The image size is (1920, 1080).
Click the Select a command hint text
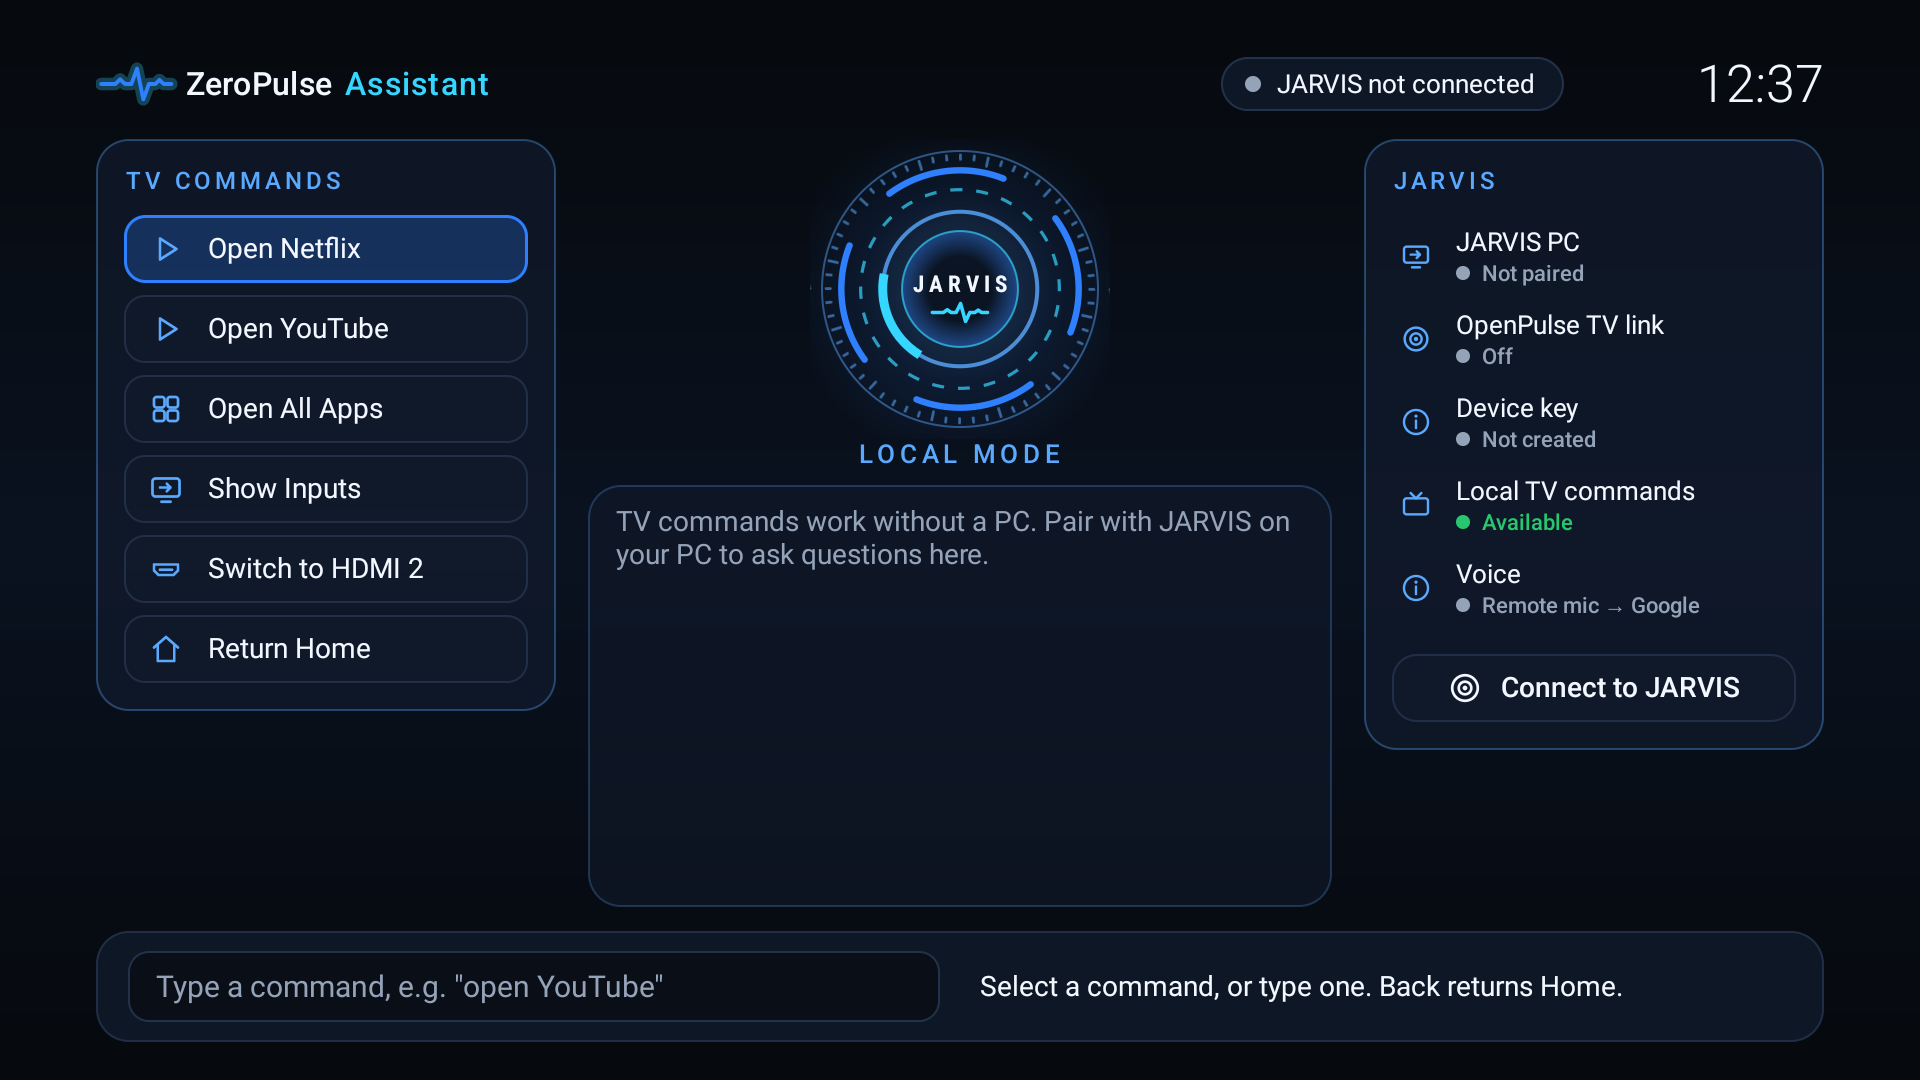1301,987
